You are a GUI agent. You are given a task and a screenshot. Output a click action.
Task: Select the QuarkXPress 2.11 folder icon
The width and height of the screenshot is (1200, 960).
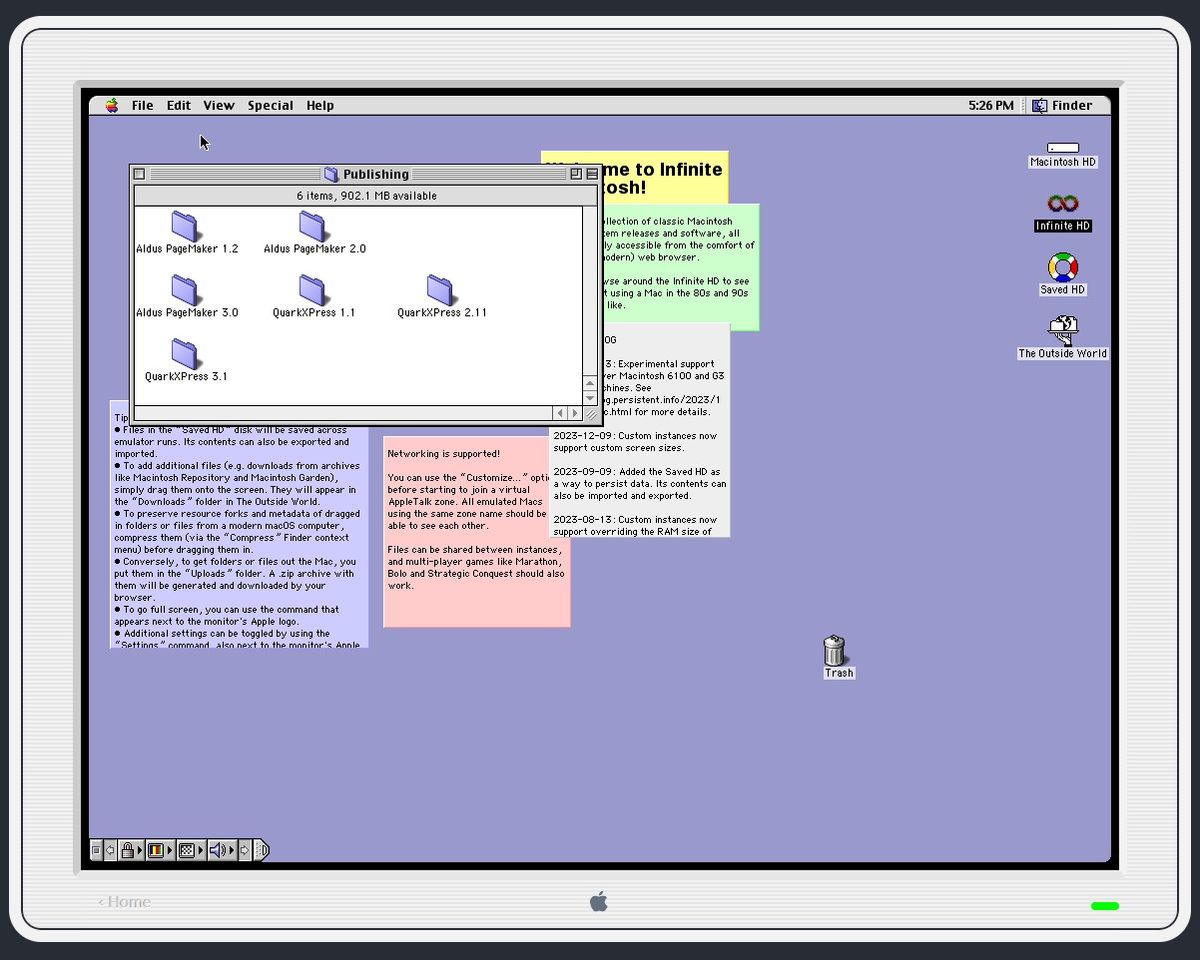click(441, 290)
